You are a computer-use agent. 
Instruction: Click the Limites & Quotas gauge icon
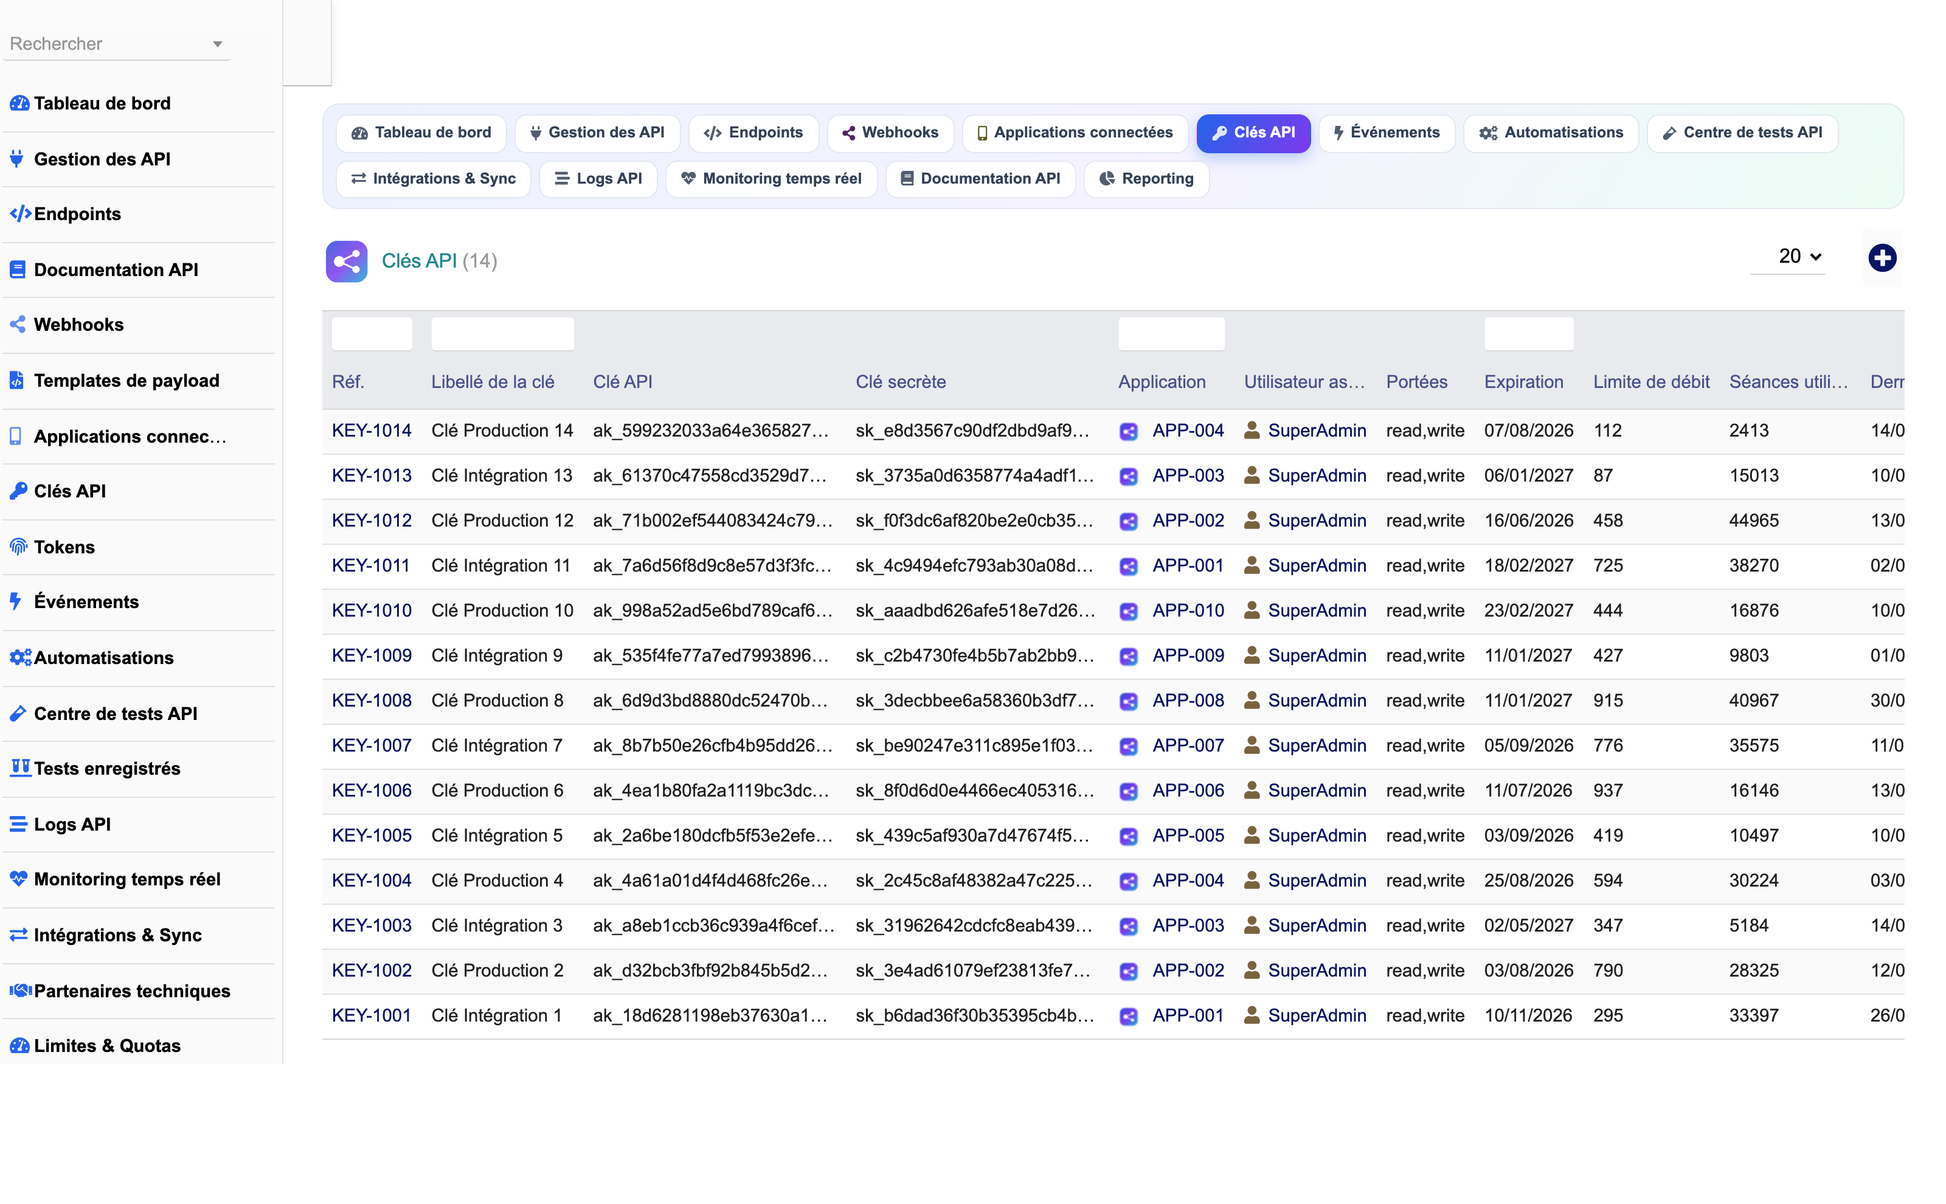tap(19, 1046)
